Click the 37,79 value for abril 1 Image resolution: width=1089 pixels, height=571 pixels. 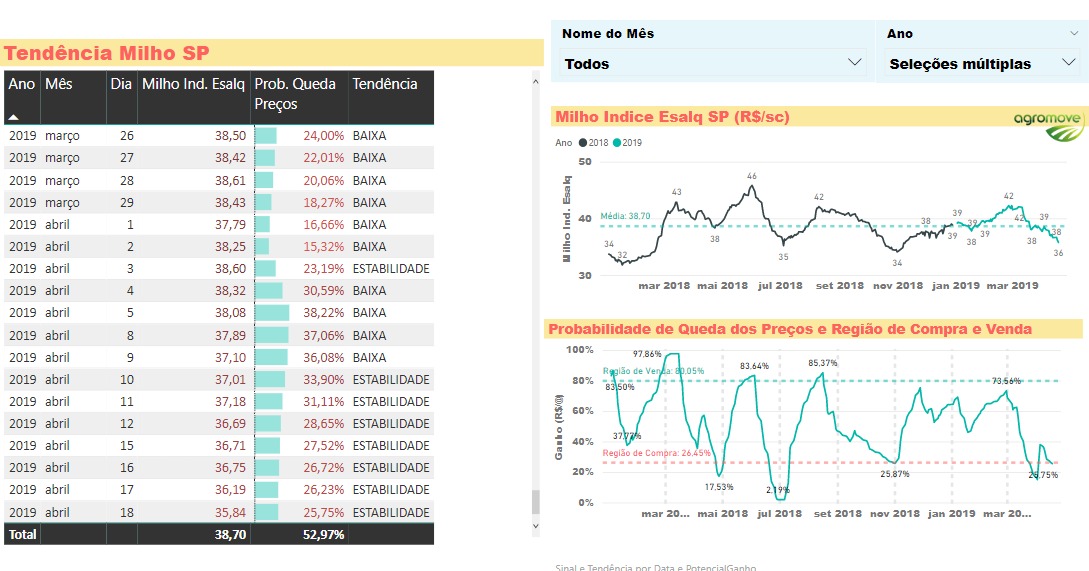click(230, 224)
